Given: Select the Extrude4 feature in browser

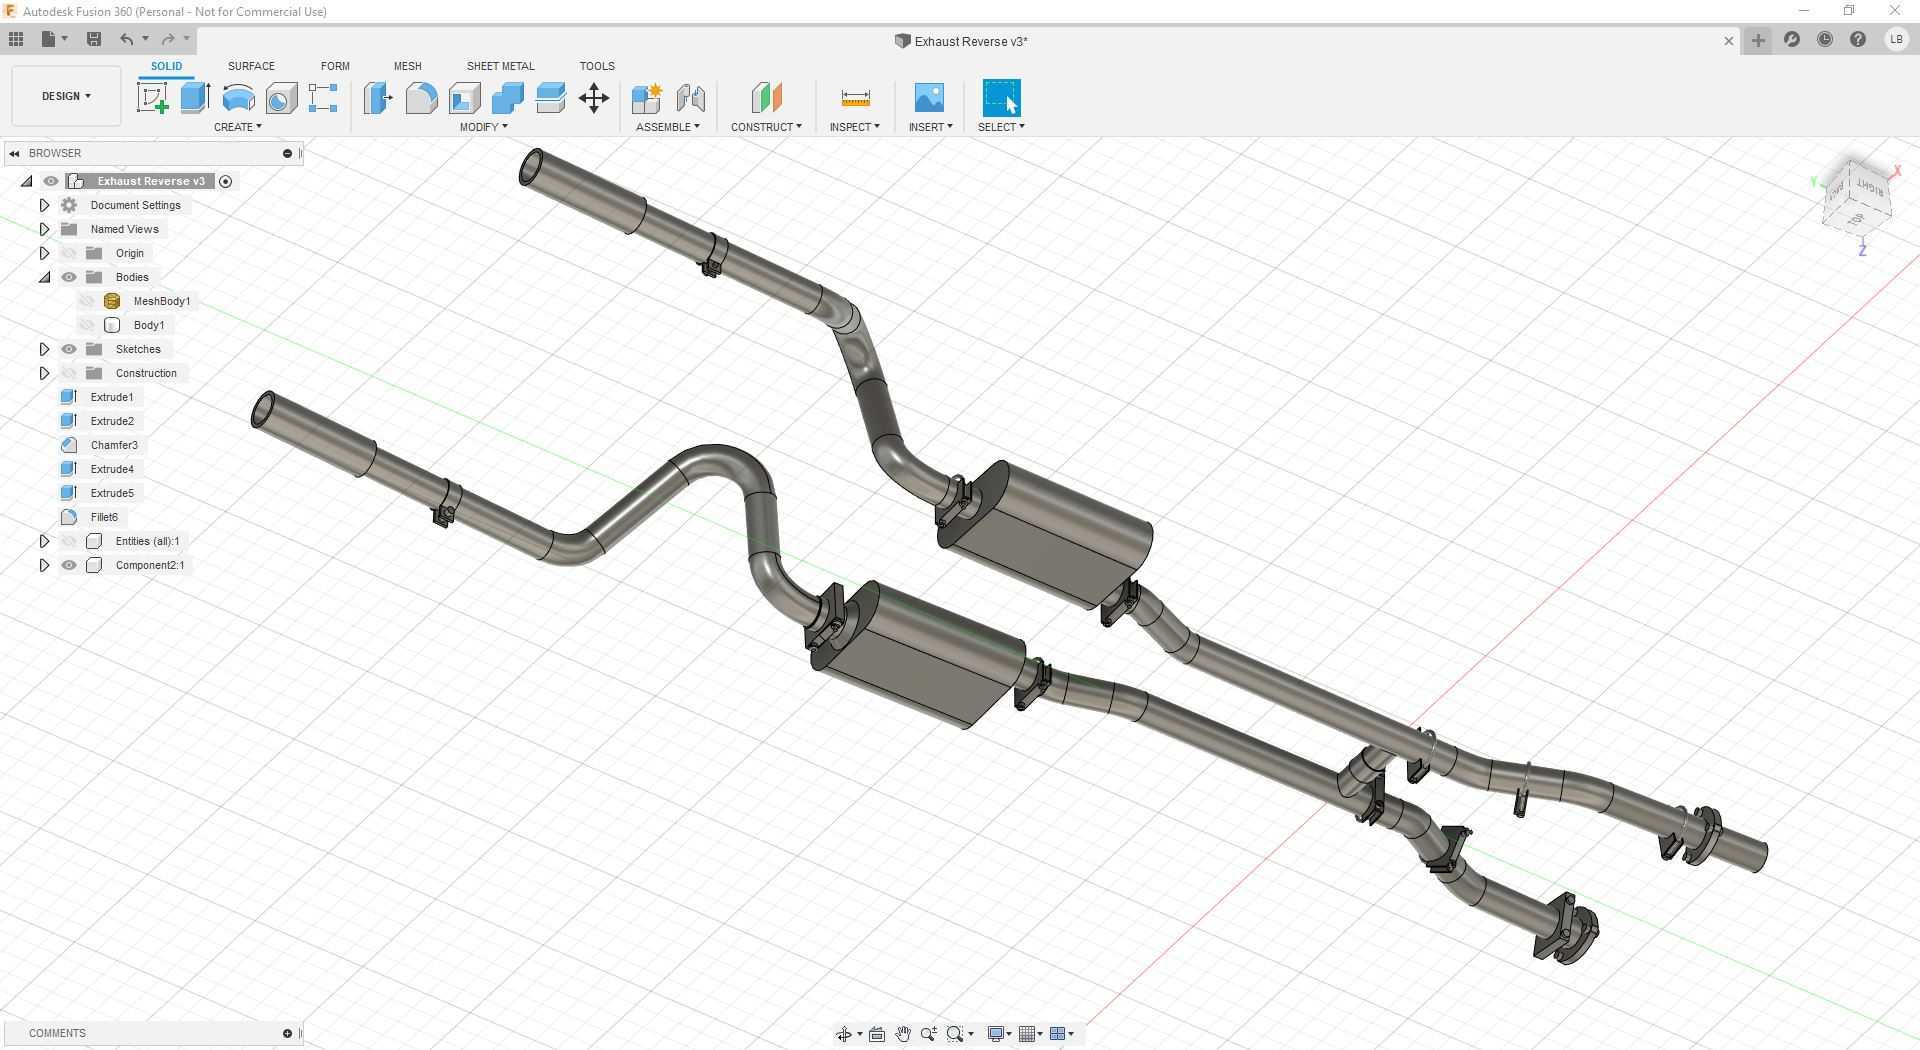Looking at the screenshot, I should tap(112, 469).
